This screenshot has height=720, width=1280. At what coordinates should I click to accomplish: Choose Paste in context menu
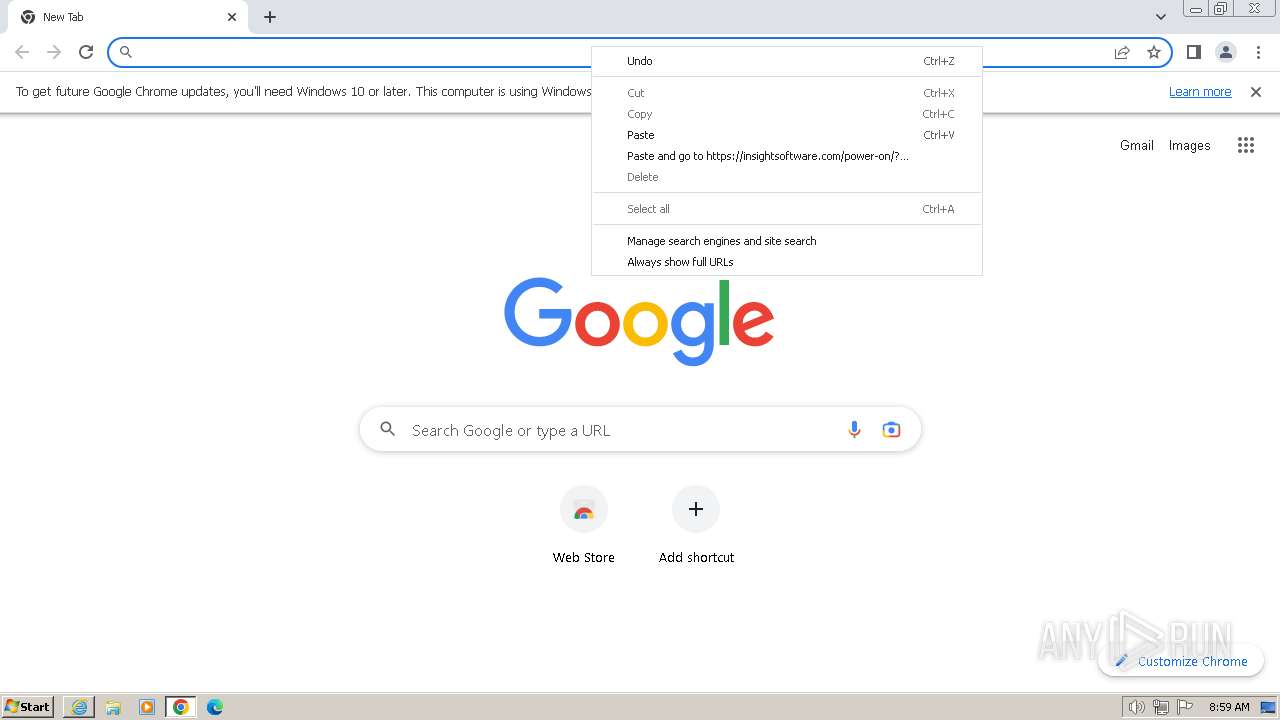(x=787, y=135)
